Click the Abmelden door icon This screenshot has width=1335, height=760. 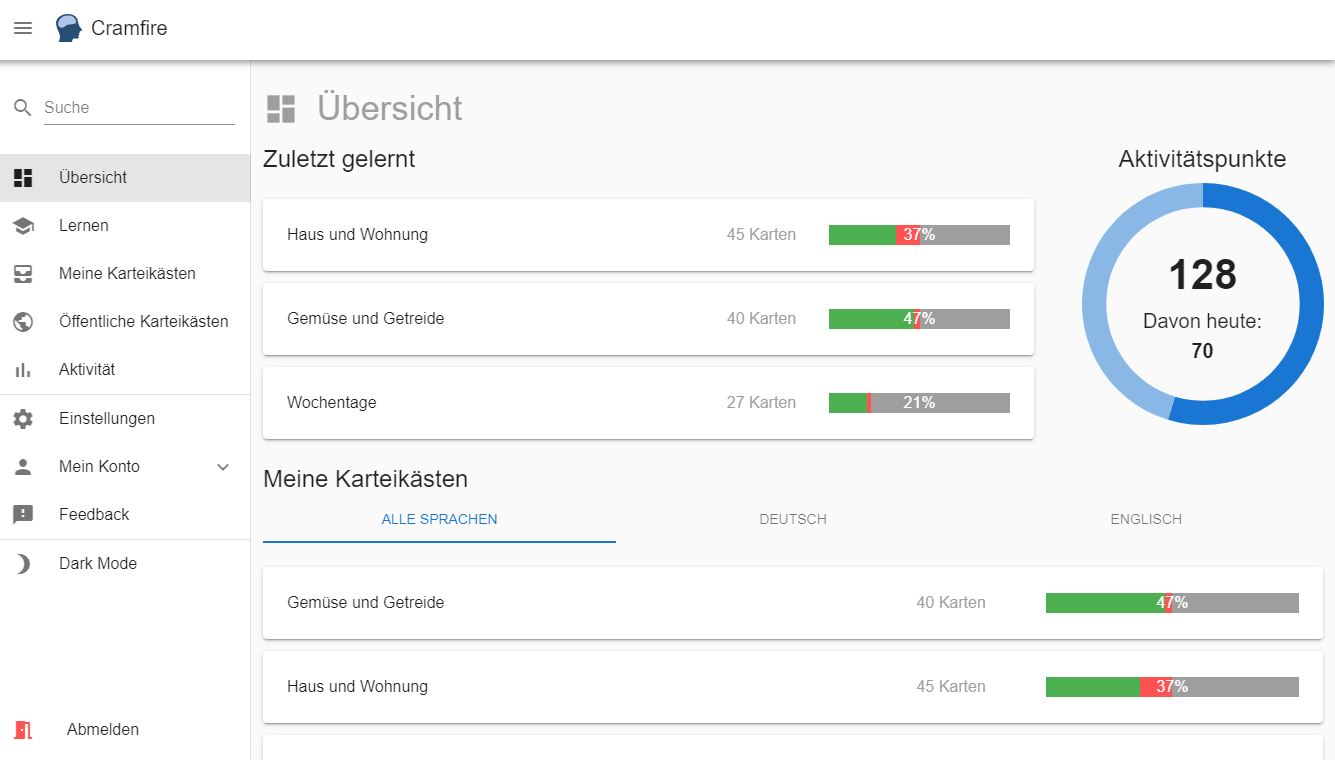[22, 729]
